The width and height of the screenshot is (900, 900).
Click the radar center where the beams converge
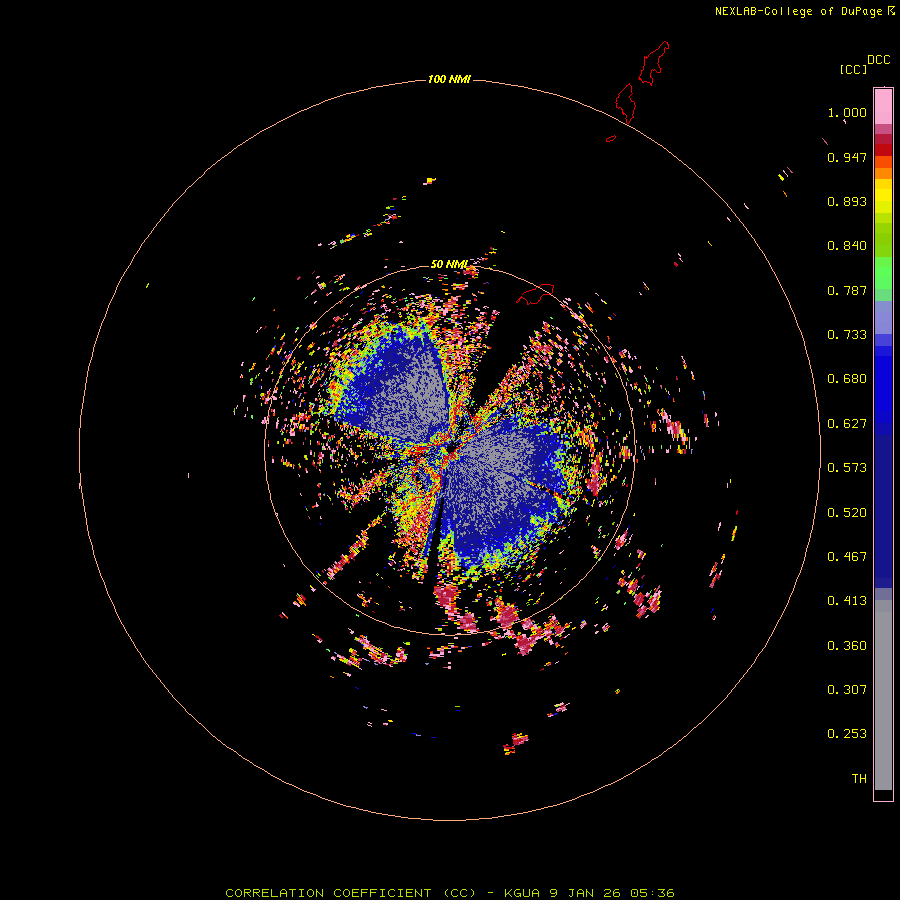[x=450, y=448]
